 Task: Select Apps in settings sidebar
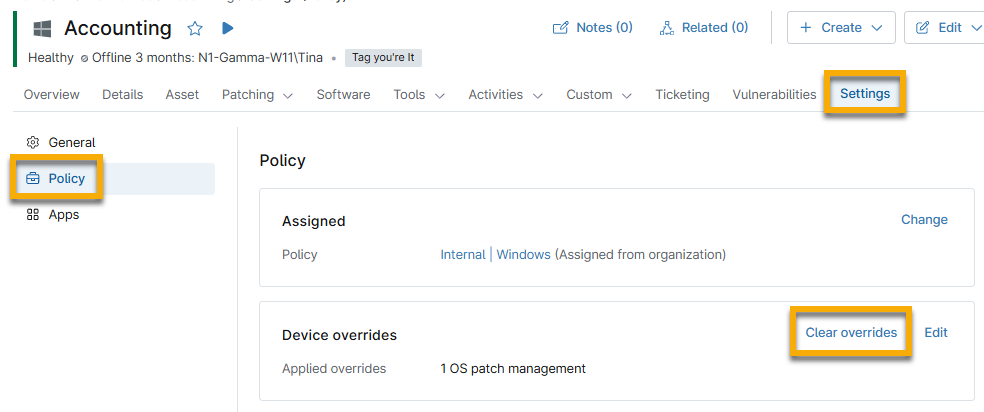[x=63, y=215]
